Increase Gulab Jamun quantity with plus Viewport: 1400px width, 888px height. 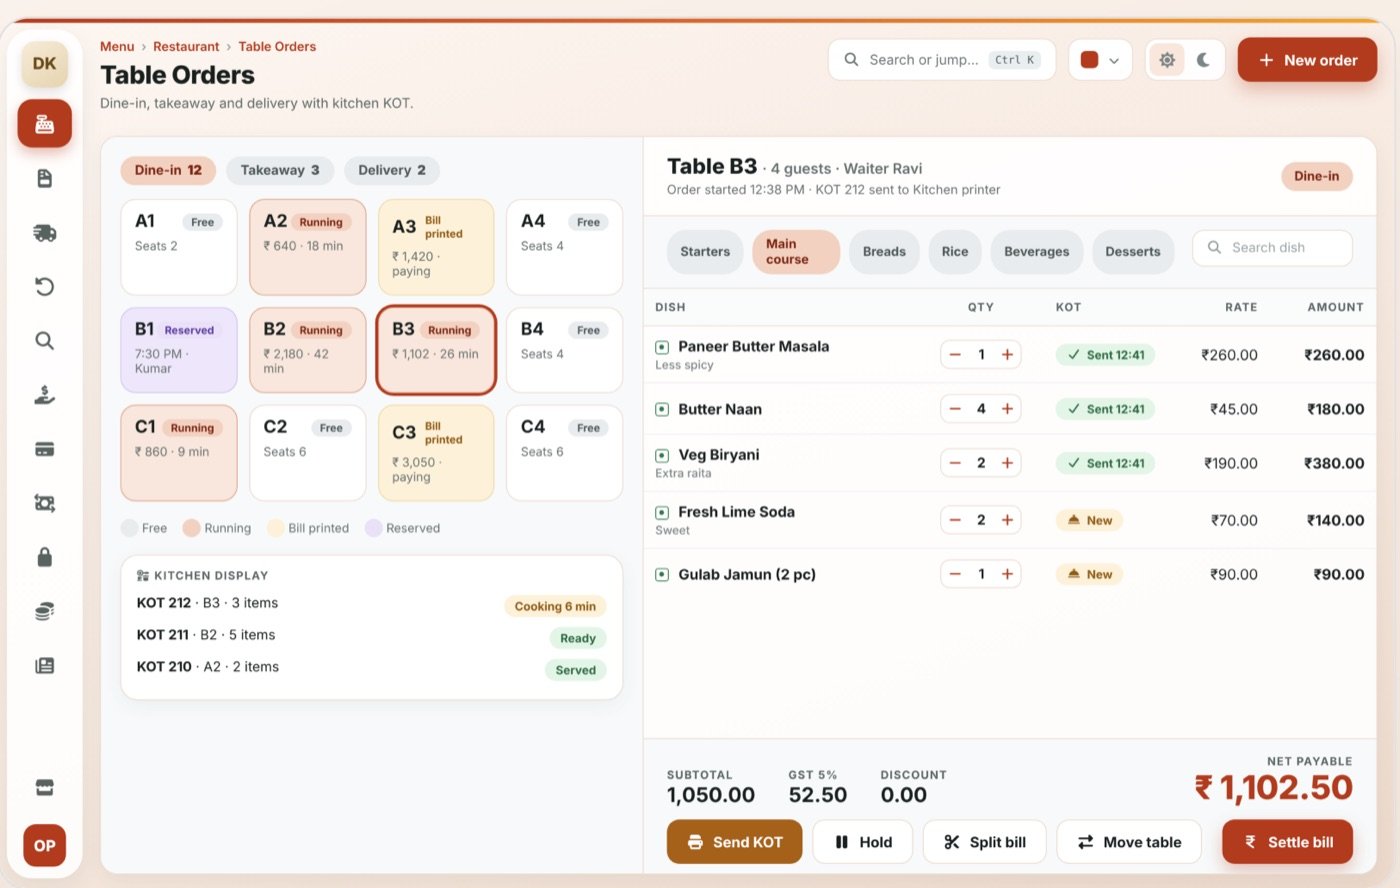click(x=1007, y=574)
